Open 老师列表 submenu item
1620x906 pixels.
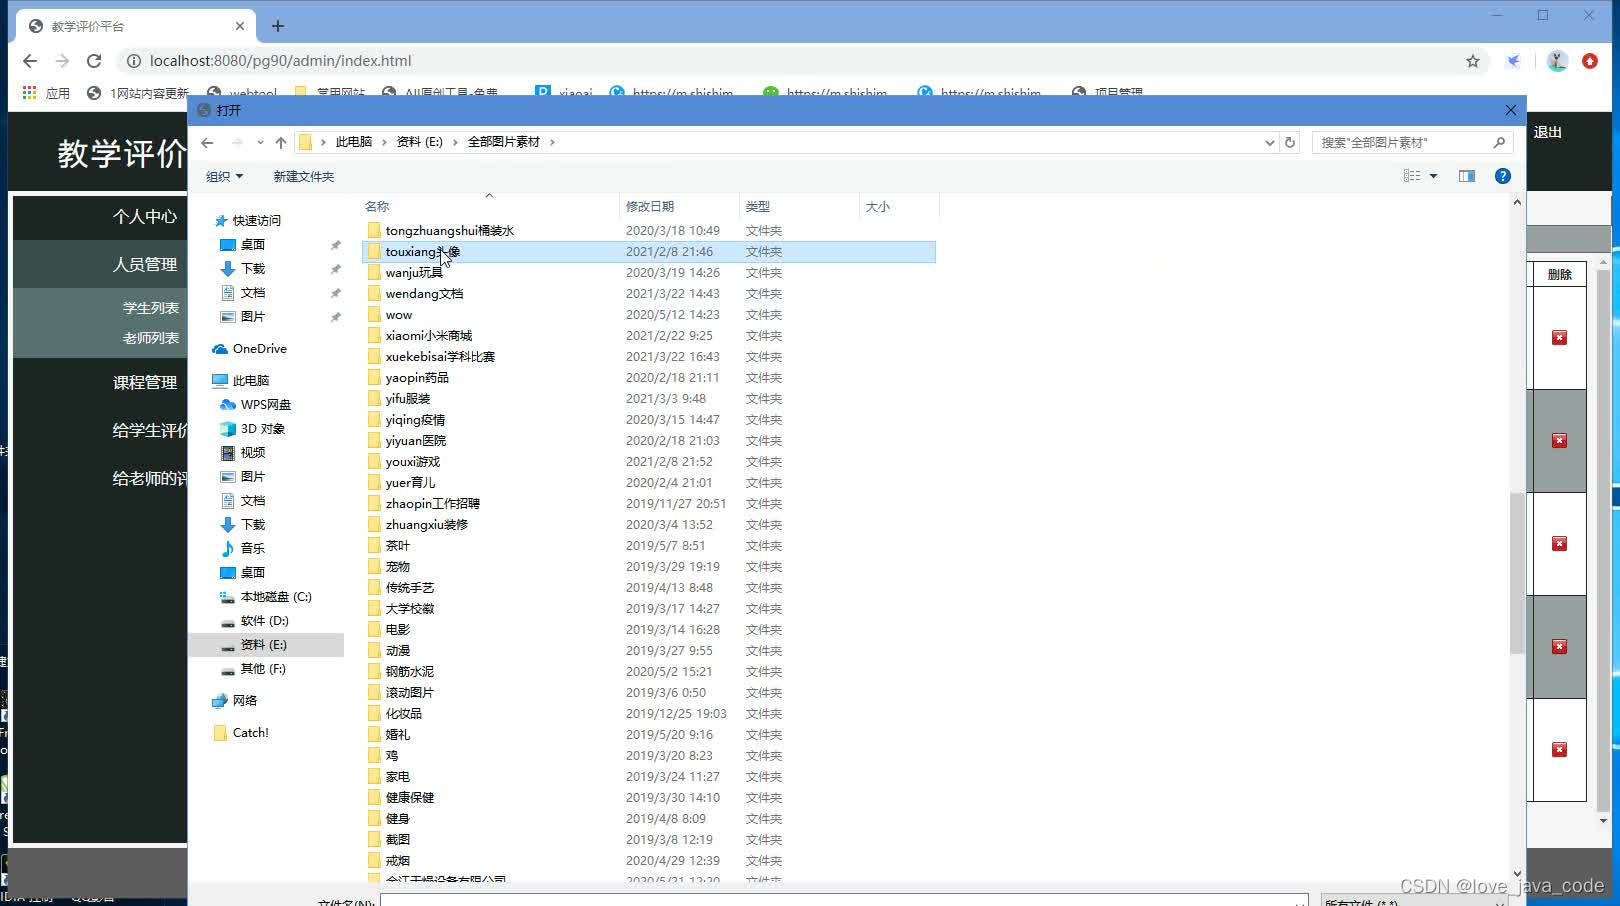[151, 338]
